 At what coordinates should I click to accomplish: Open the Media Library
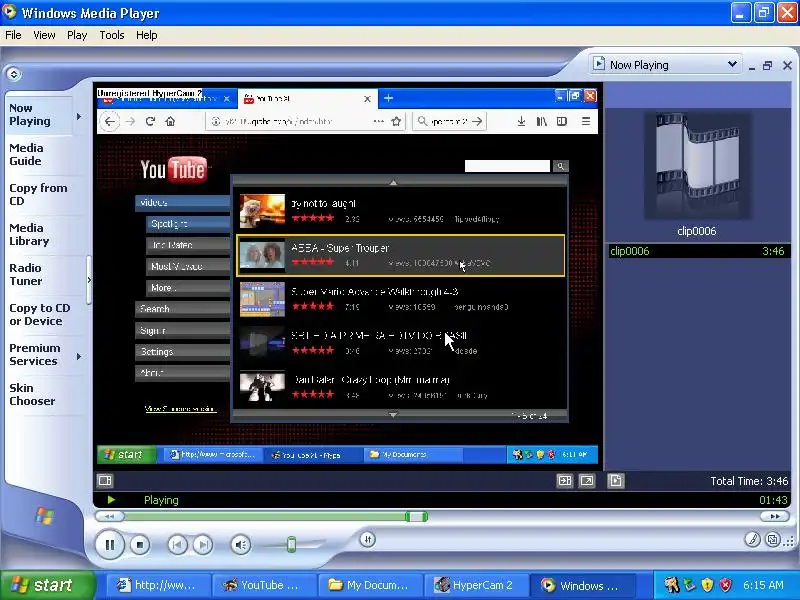29,235
